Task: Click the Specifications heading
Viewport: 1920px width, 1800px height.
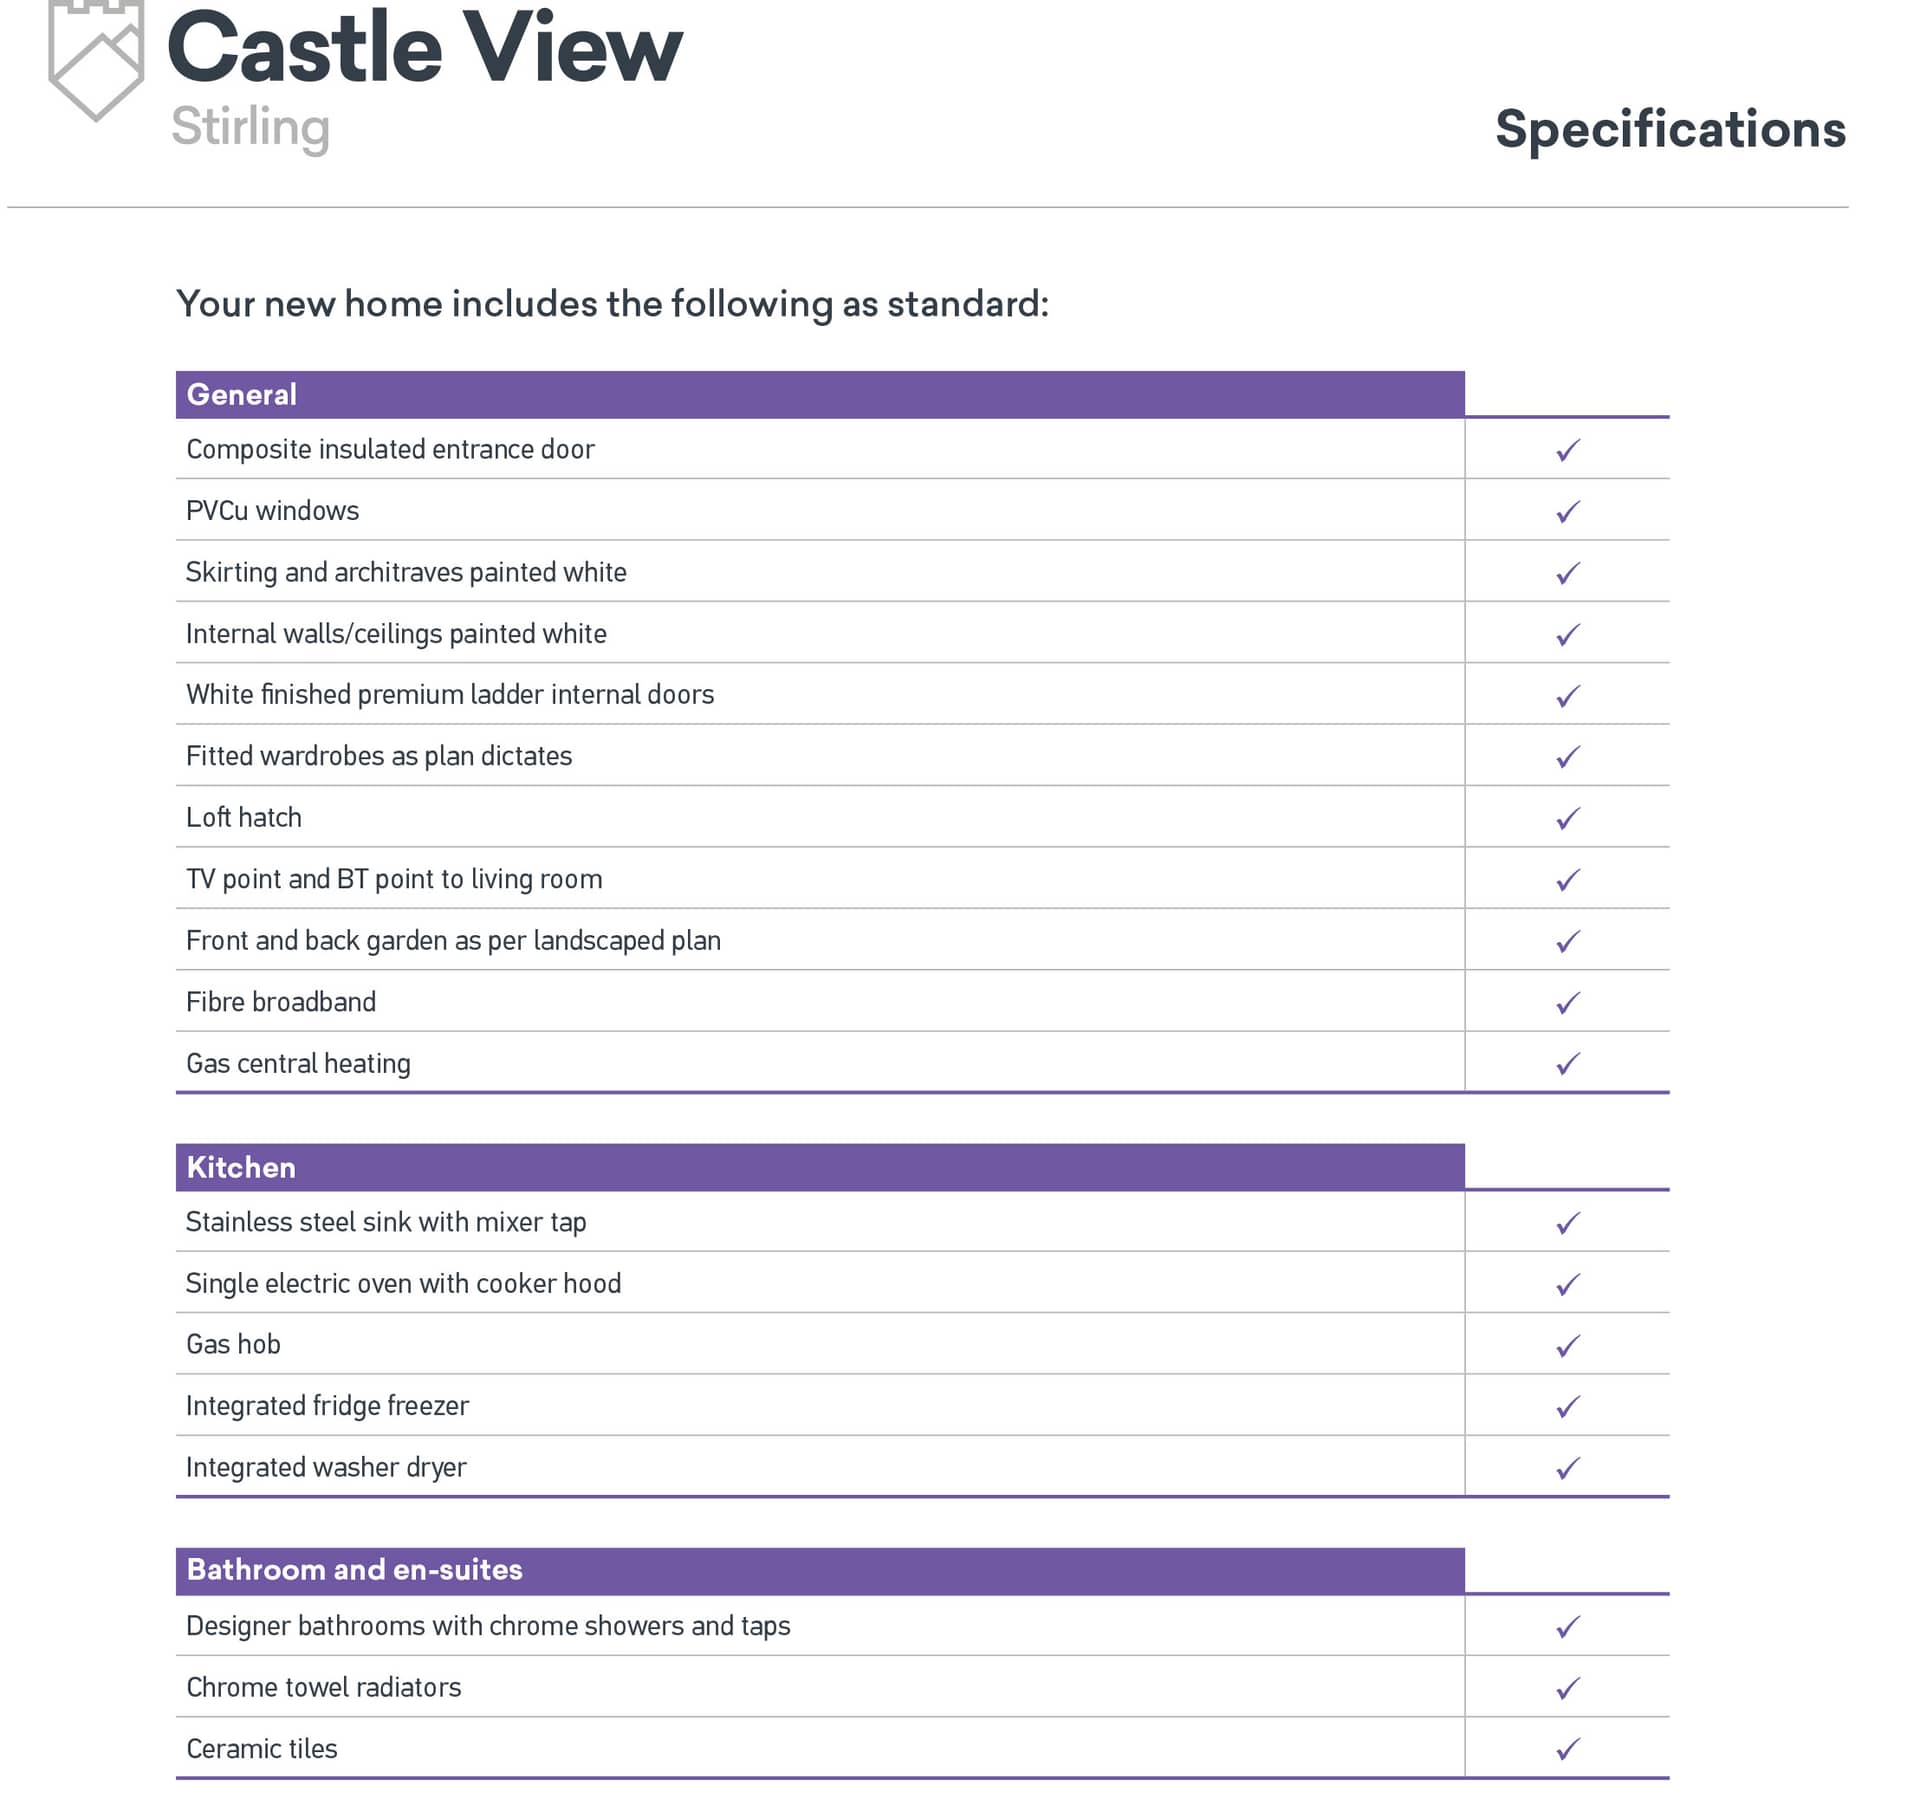Action: (1669, 130)
